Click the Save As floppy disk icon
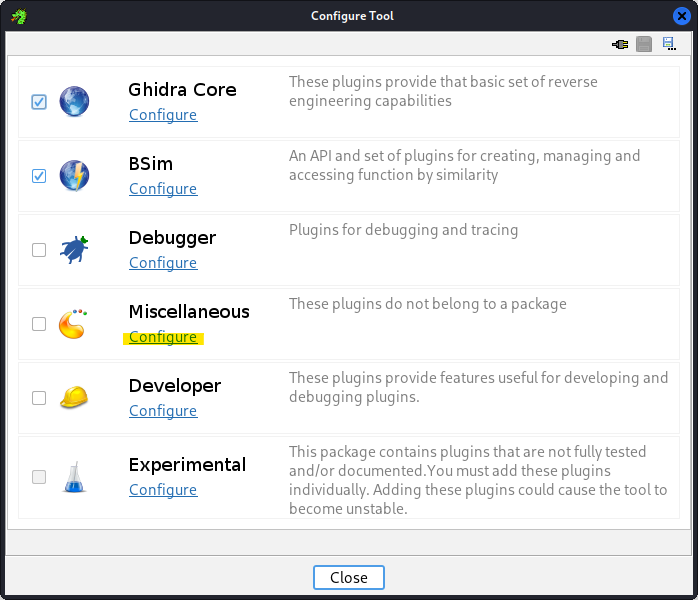 coord(669,44)
